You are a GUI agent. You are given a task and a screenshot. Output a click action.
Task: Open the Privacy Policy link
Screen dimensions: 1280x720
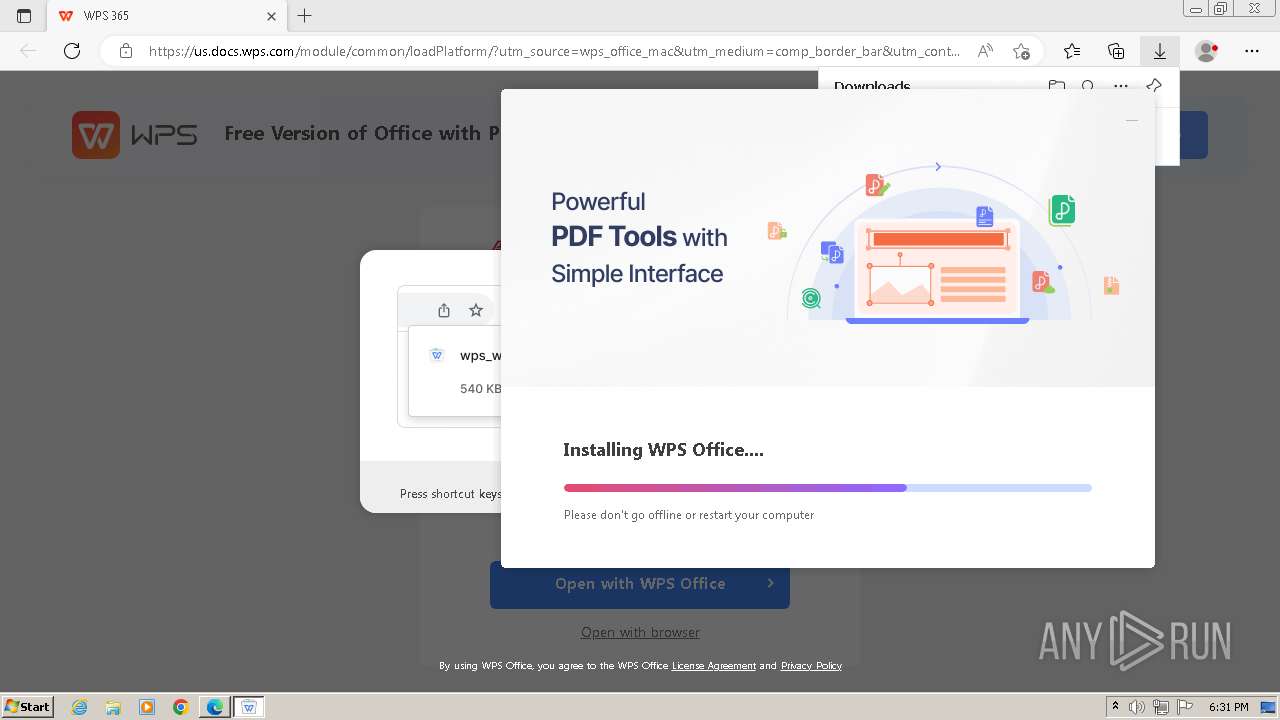point(811,666)
